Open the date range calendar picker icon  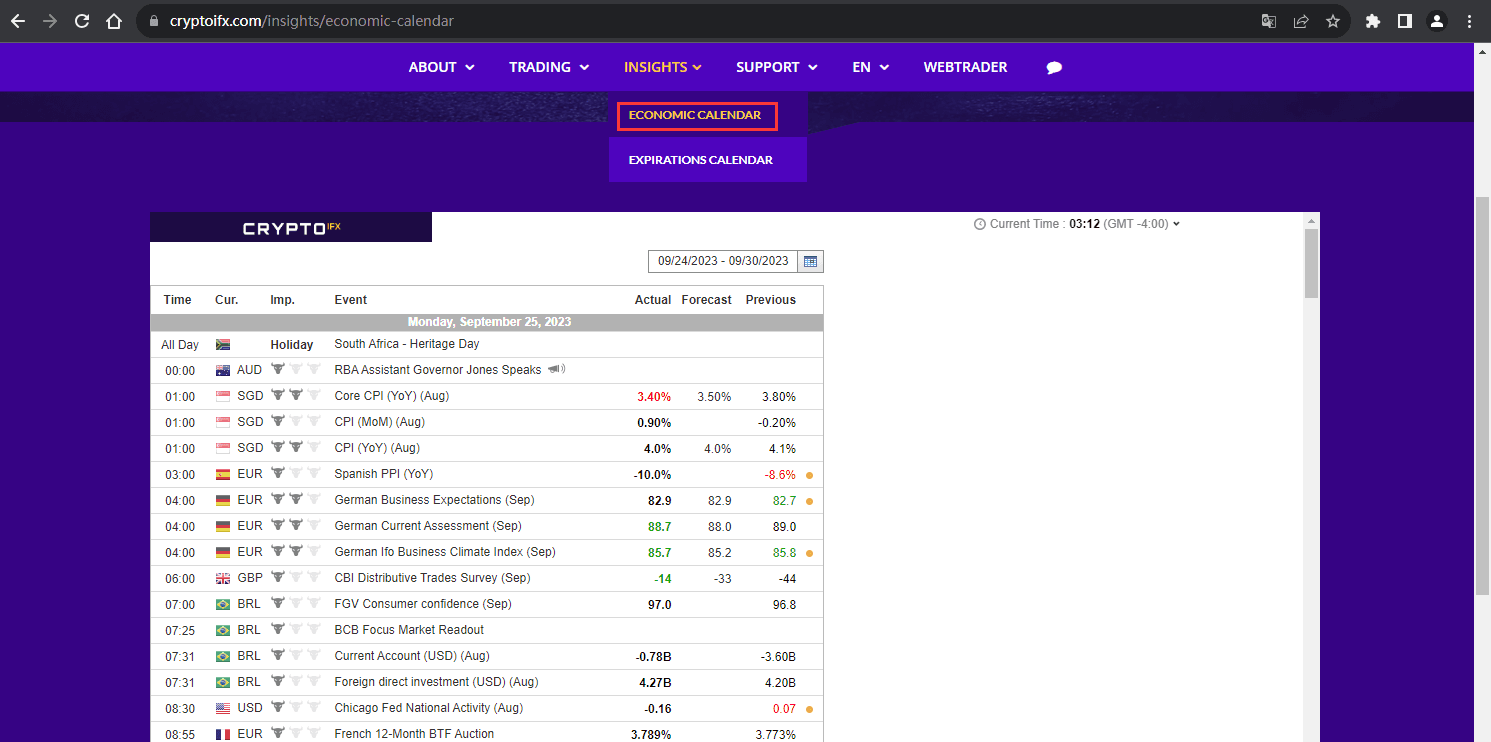coord(811,261)
